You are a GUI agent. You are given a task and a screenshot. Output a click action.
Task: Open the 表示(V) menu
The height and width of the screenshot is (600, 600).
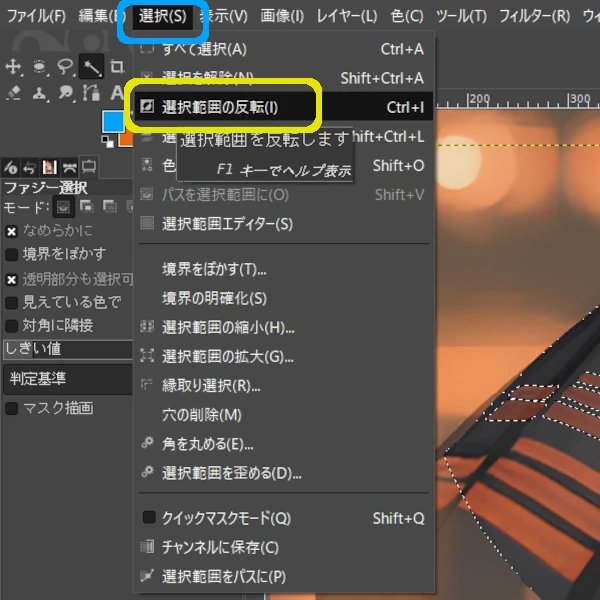tap(224, 16)
